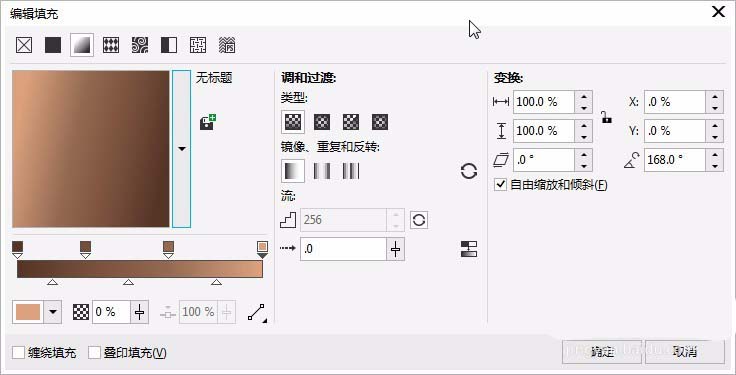
Task: Select the No fill icon
Action: click(x=24, y=45)
